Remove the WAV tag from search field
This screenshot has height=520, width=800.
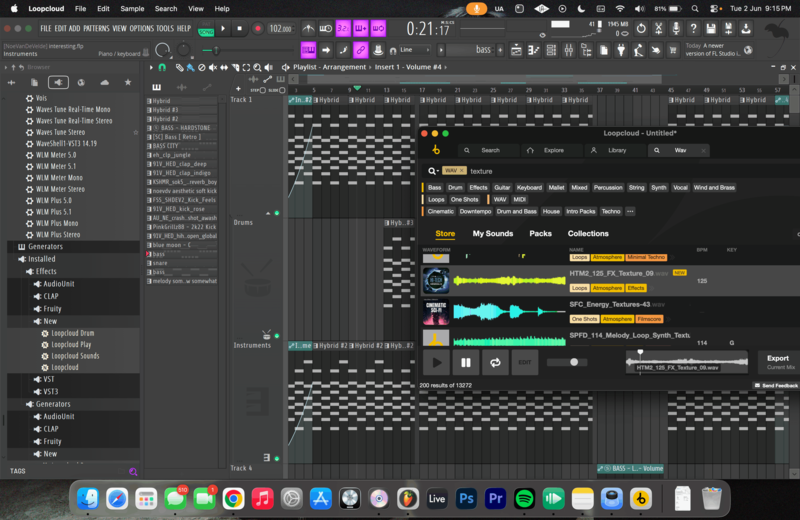462,170
